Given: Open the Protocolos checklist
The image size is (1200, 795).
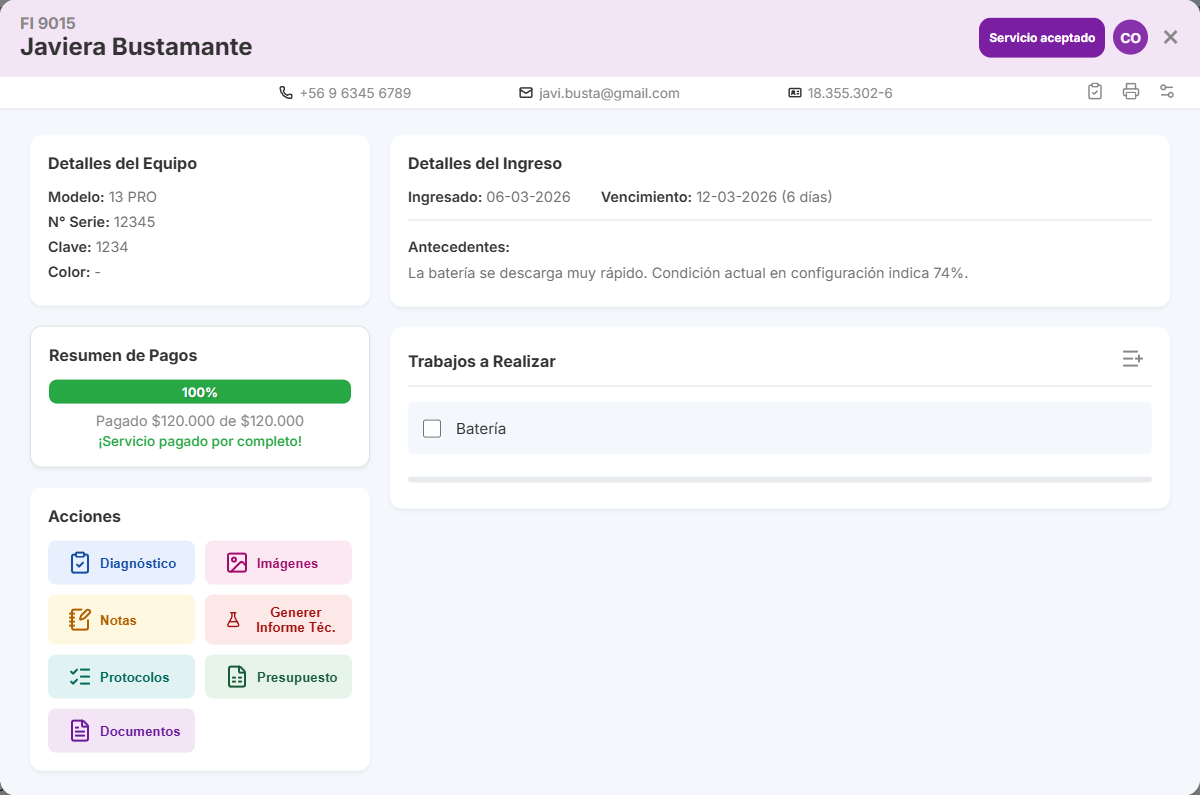Looking at the screenshot, I should pyautogui.click(x=122, y=677).
